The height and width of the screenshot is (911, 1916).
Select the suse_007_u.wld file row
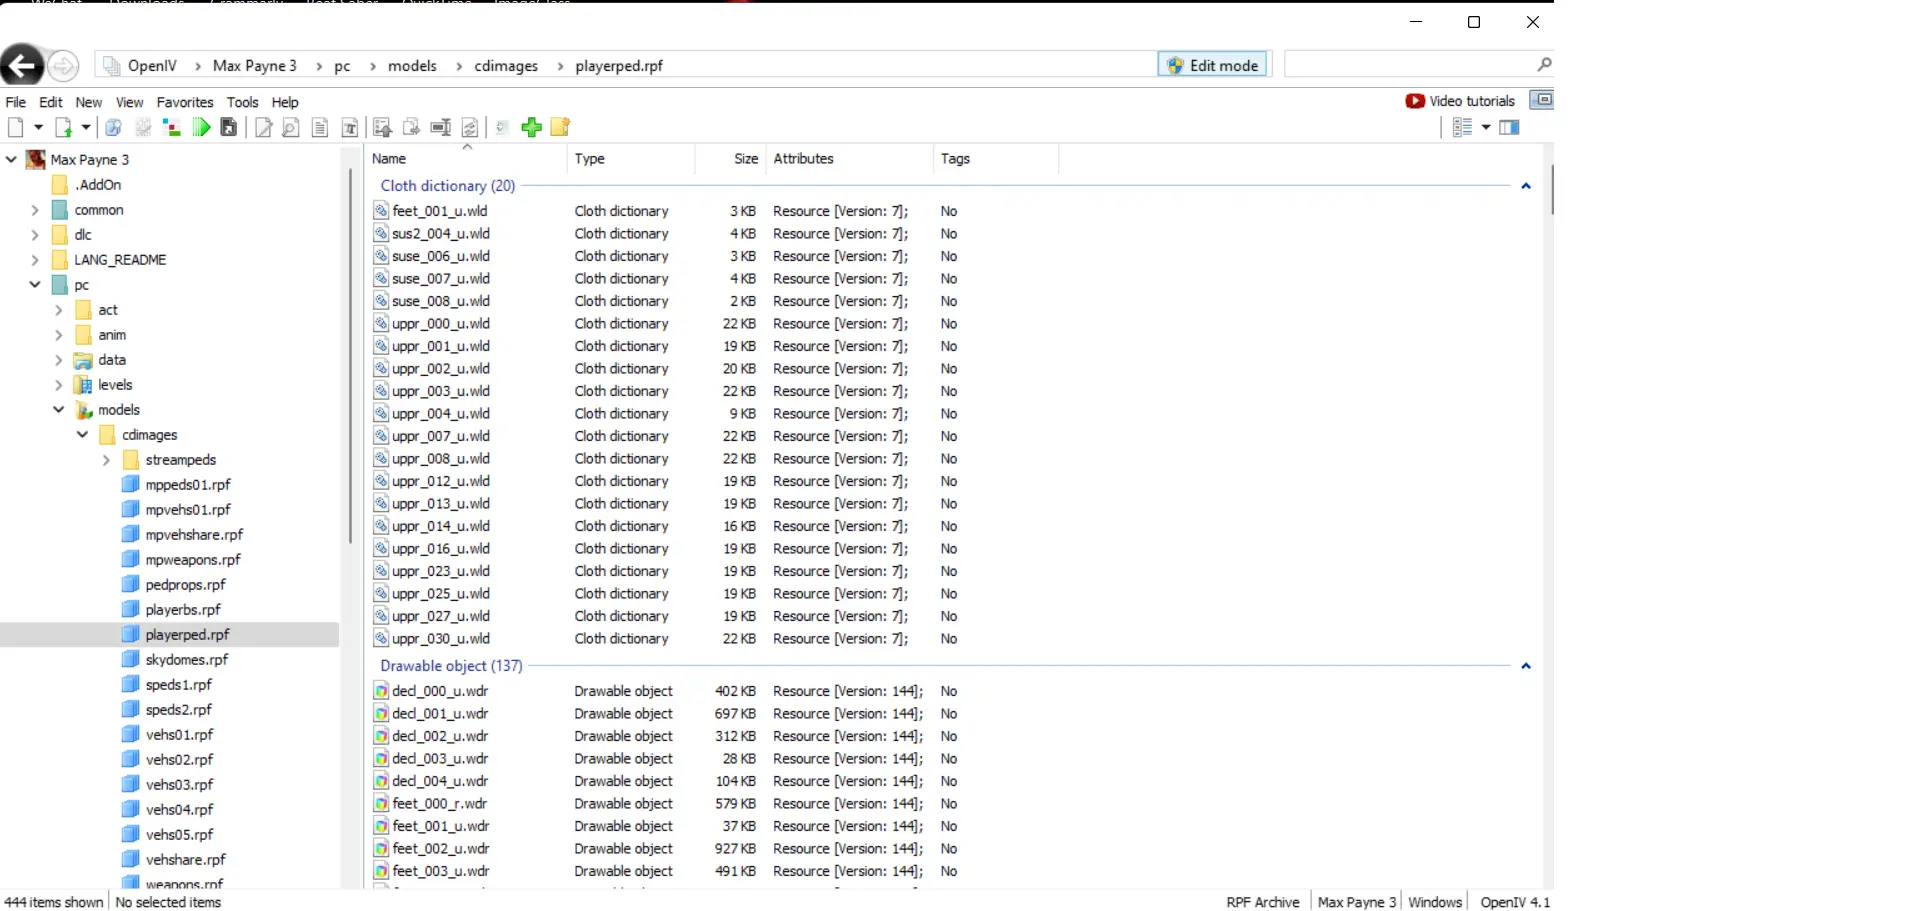(665, 279)
